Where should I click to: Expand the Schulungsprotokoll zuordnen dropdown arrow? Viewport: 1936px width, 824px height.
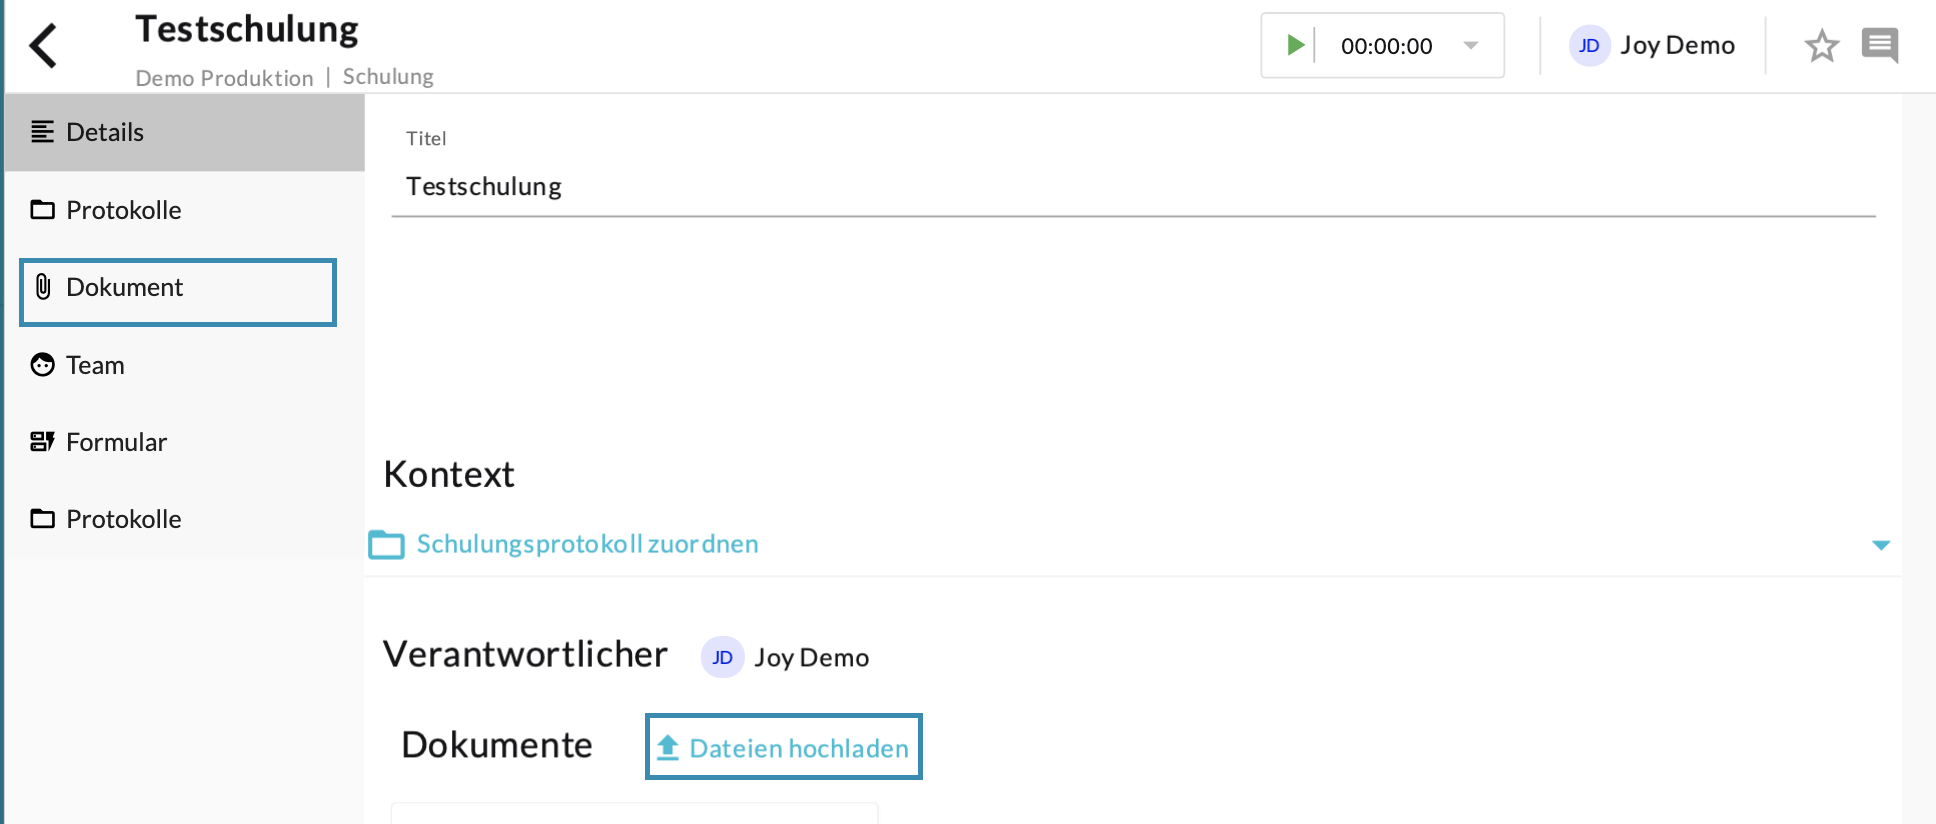click(1880, 545)
